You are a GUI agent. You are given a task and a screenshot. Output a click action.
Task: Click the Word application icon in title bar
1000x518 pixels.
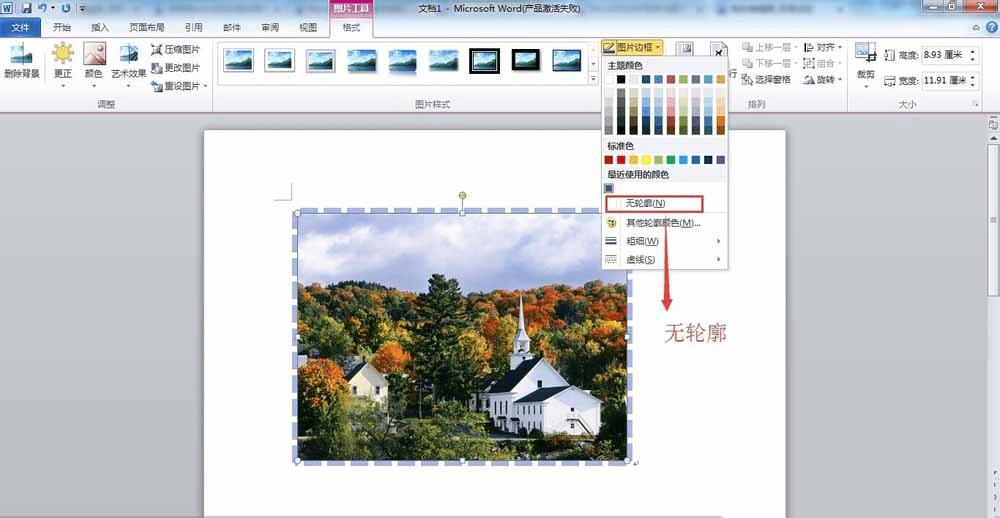pyautogui.click(x=8, y=8)
